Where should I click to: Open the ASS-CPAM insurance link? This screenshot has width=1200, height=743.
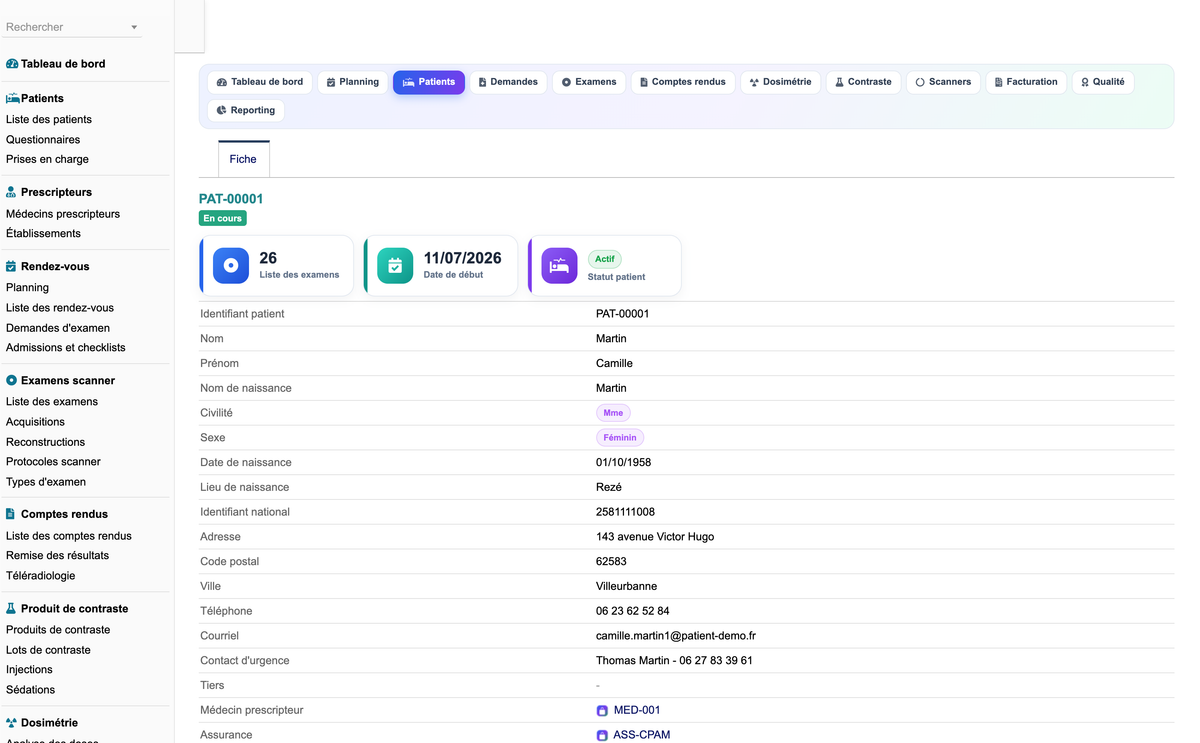642,735
